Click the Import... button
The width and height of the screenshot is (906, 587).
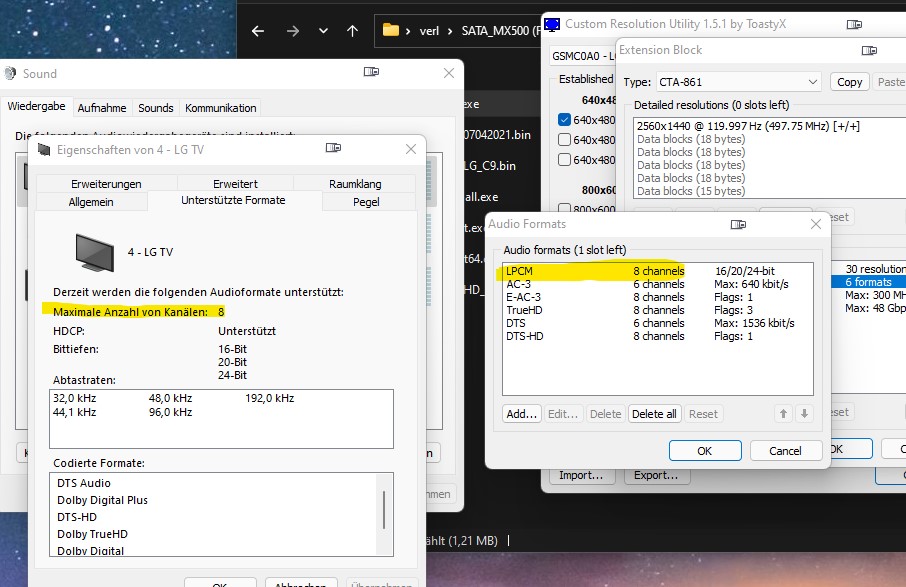pos(581,475)
